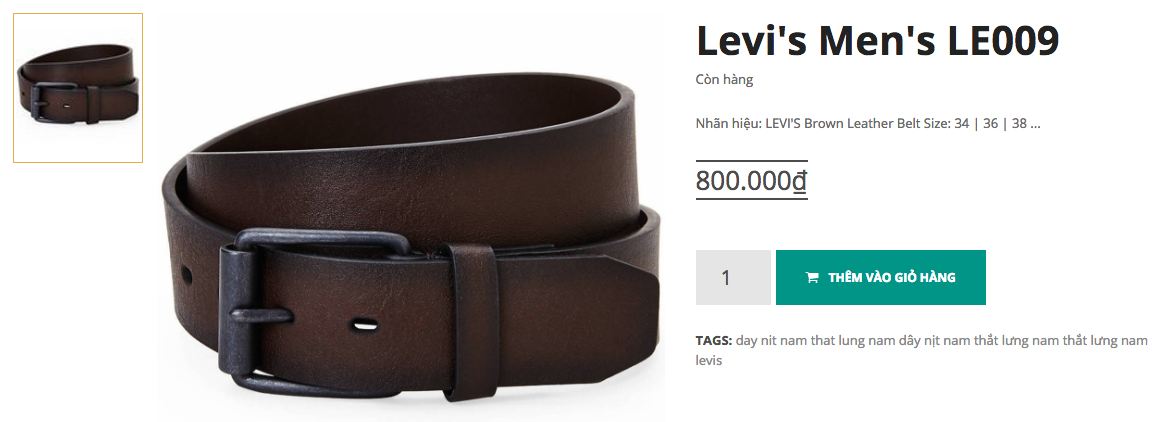Click the word "levis" in the tags
The height and width of the screenshot is (422, 1159).
[x=709, y=361]
